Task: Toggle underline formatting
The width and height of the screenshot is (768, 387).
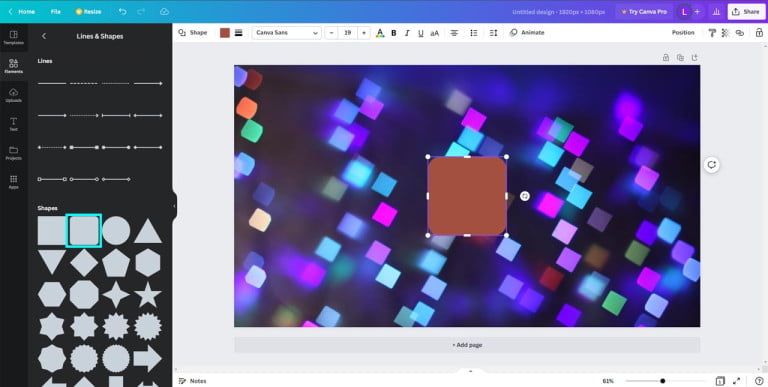Action: click(420, 33)
